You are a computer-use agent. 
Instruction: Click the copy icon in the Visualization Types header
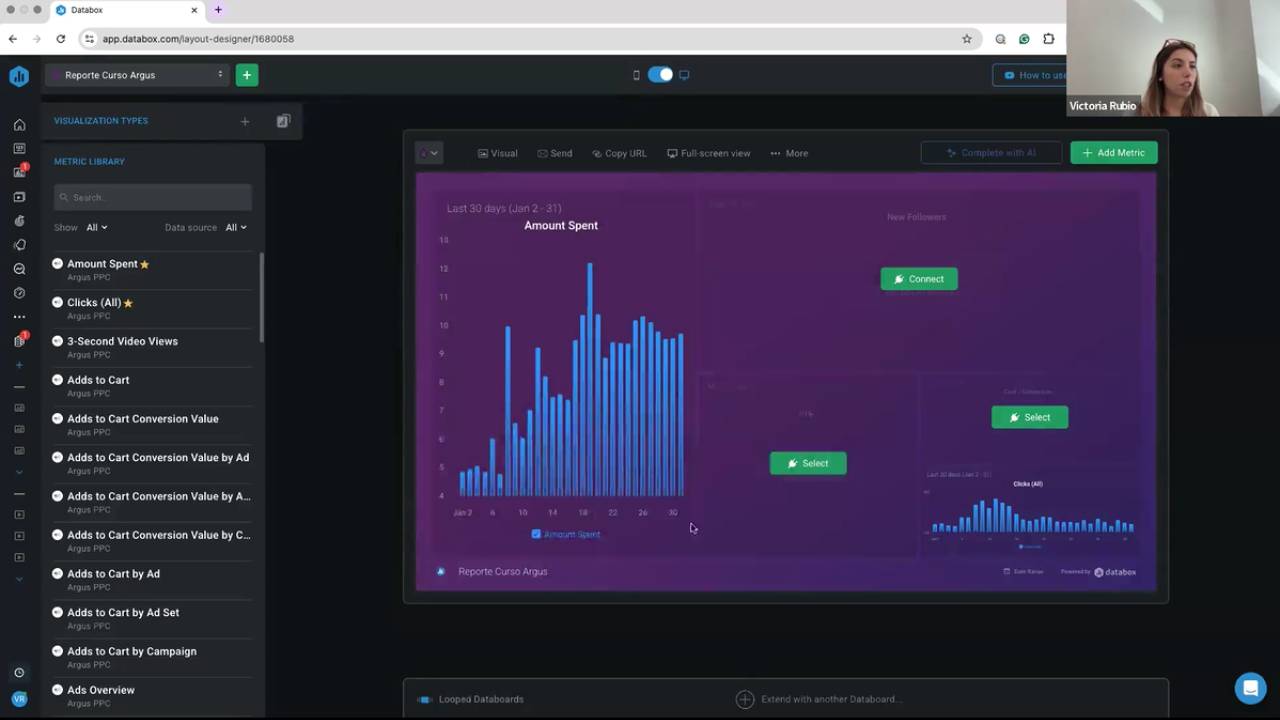pos(283,121)
